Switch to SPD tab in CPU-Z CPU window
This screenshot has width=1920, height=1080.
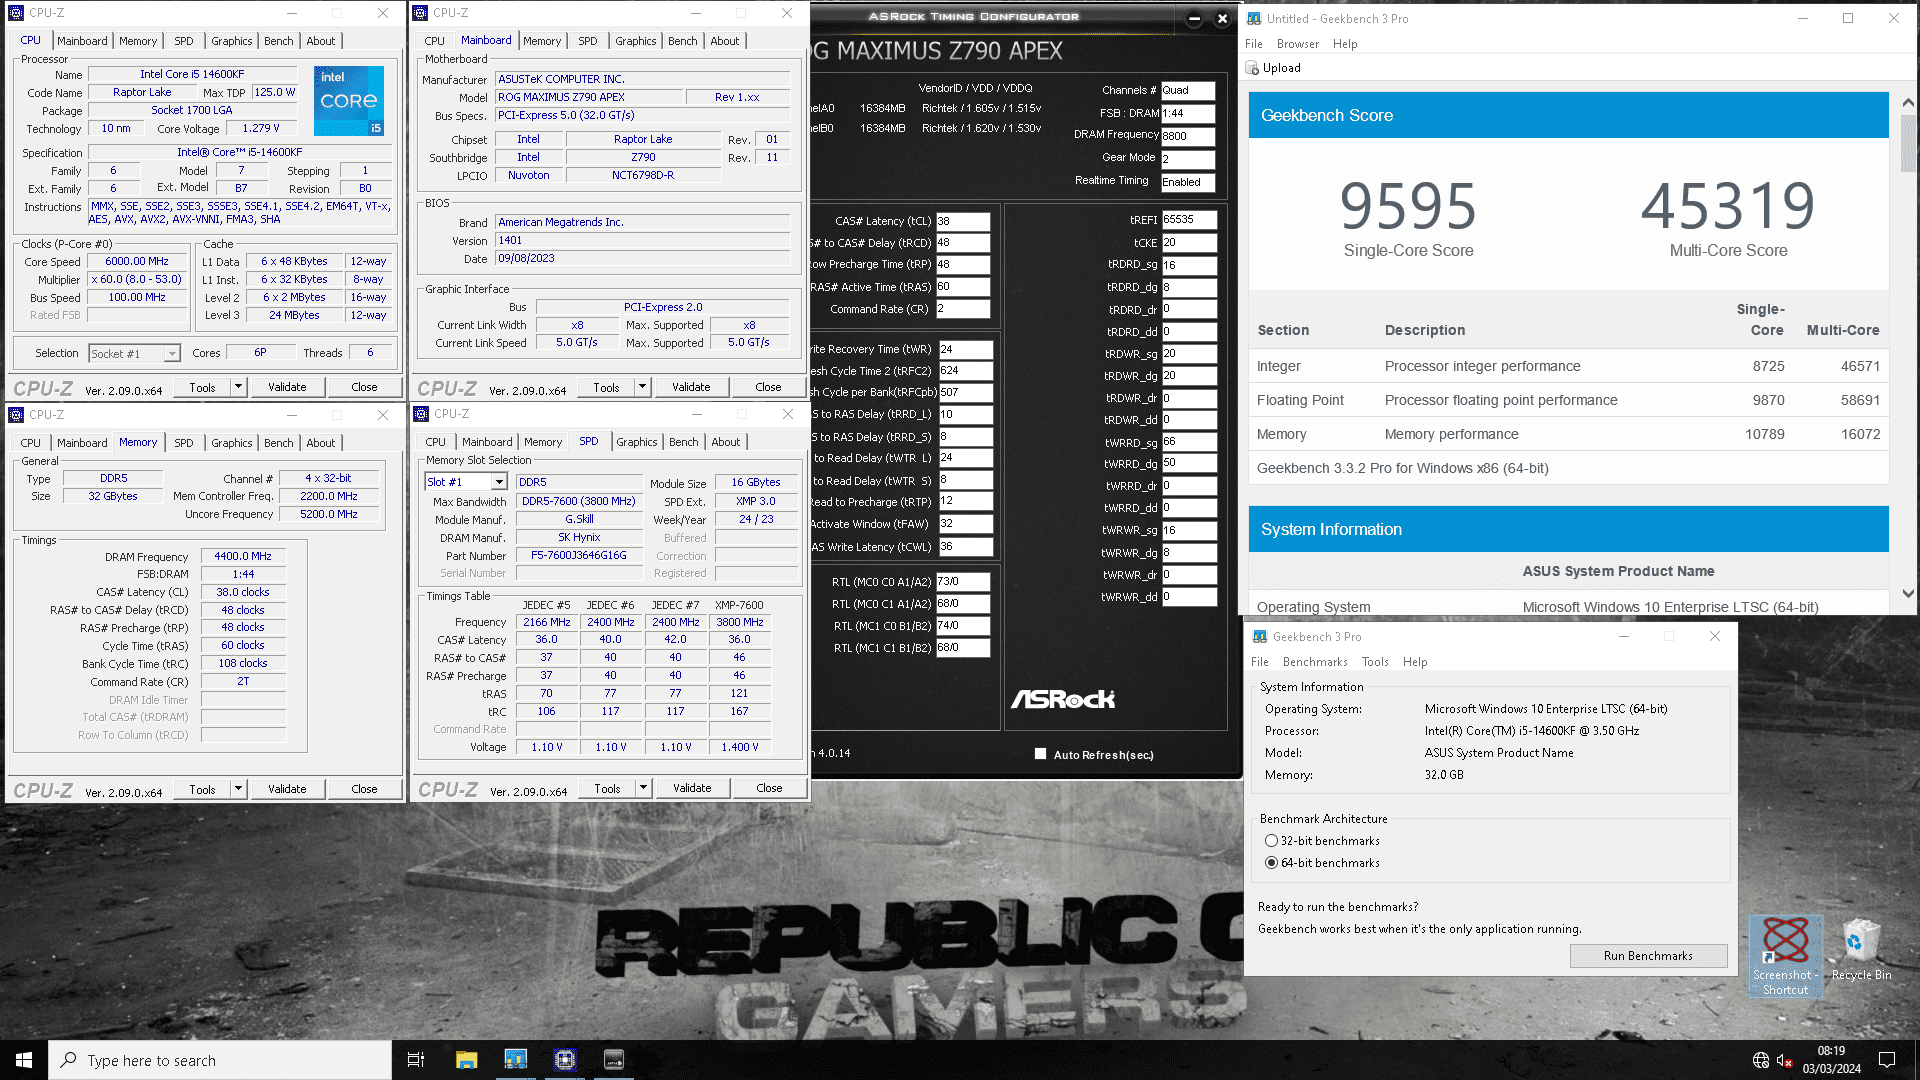coord(184,41)
